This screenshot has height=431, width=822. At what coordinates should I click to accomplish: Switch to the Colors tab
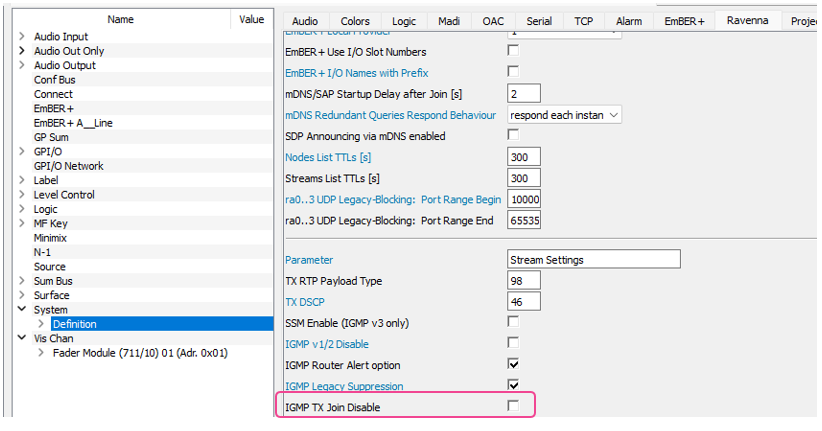(x=355, y=21)
